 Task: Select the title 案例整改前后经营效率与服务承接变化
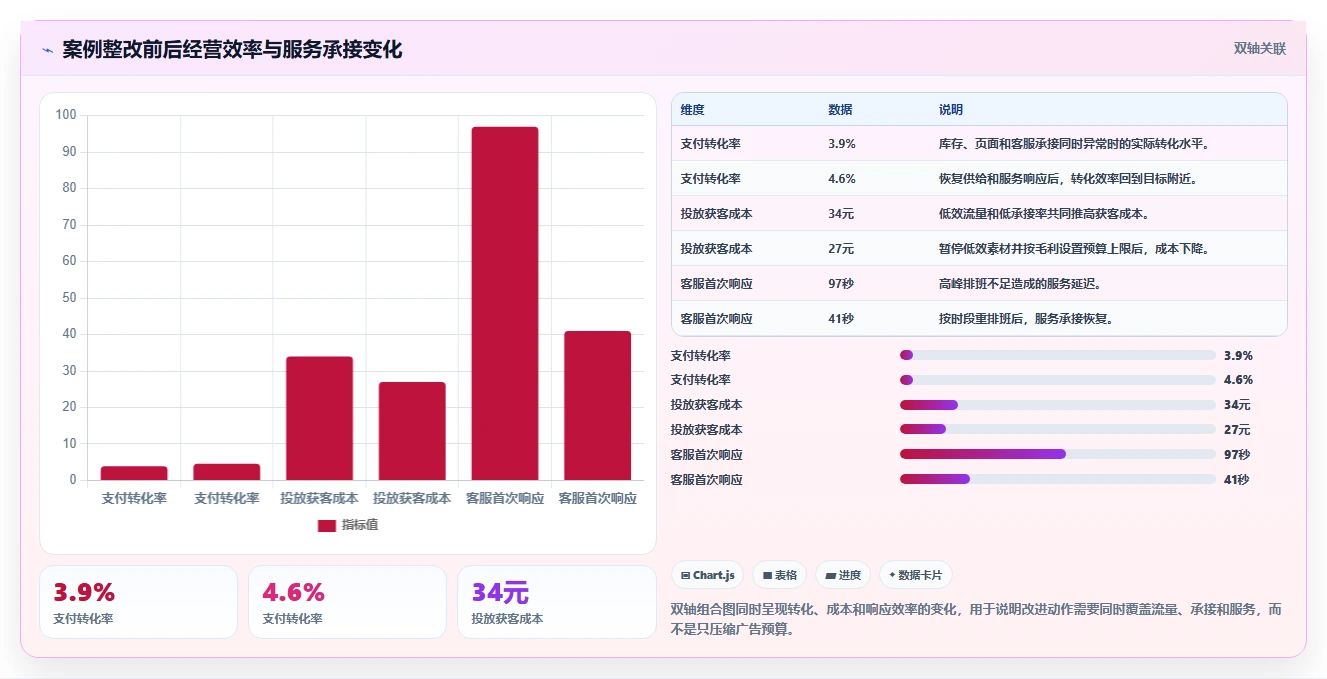(232, 50)
